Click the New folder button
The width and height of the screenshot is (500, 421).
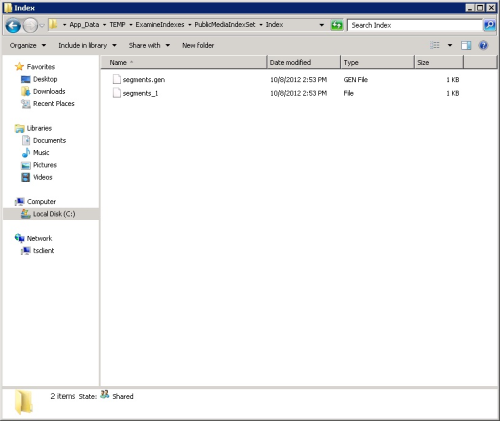pyautogui.click(x=198, y=45)
